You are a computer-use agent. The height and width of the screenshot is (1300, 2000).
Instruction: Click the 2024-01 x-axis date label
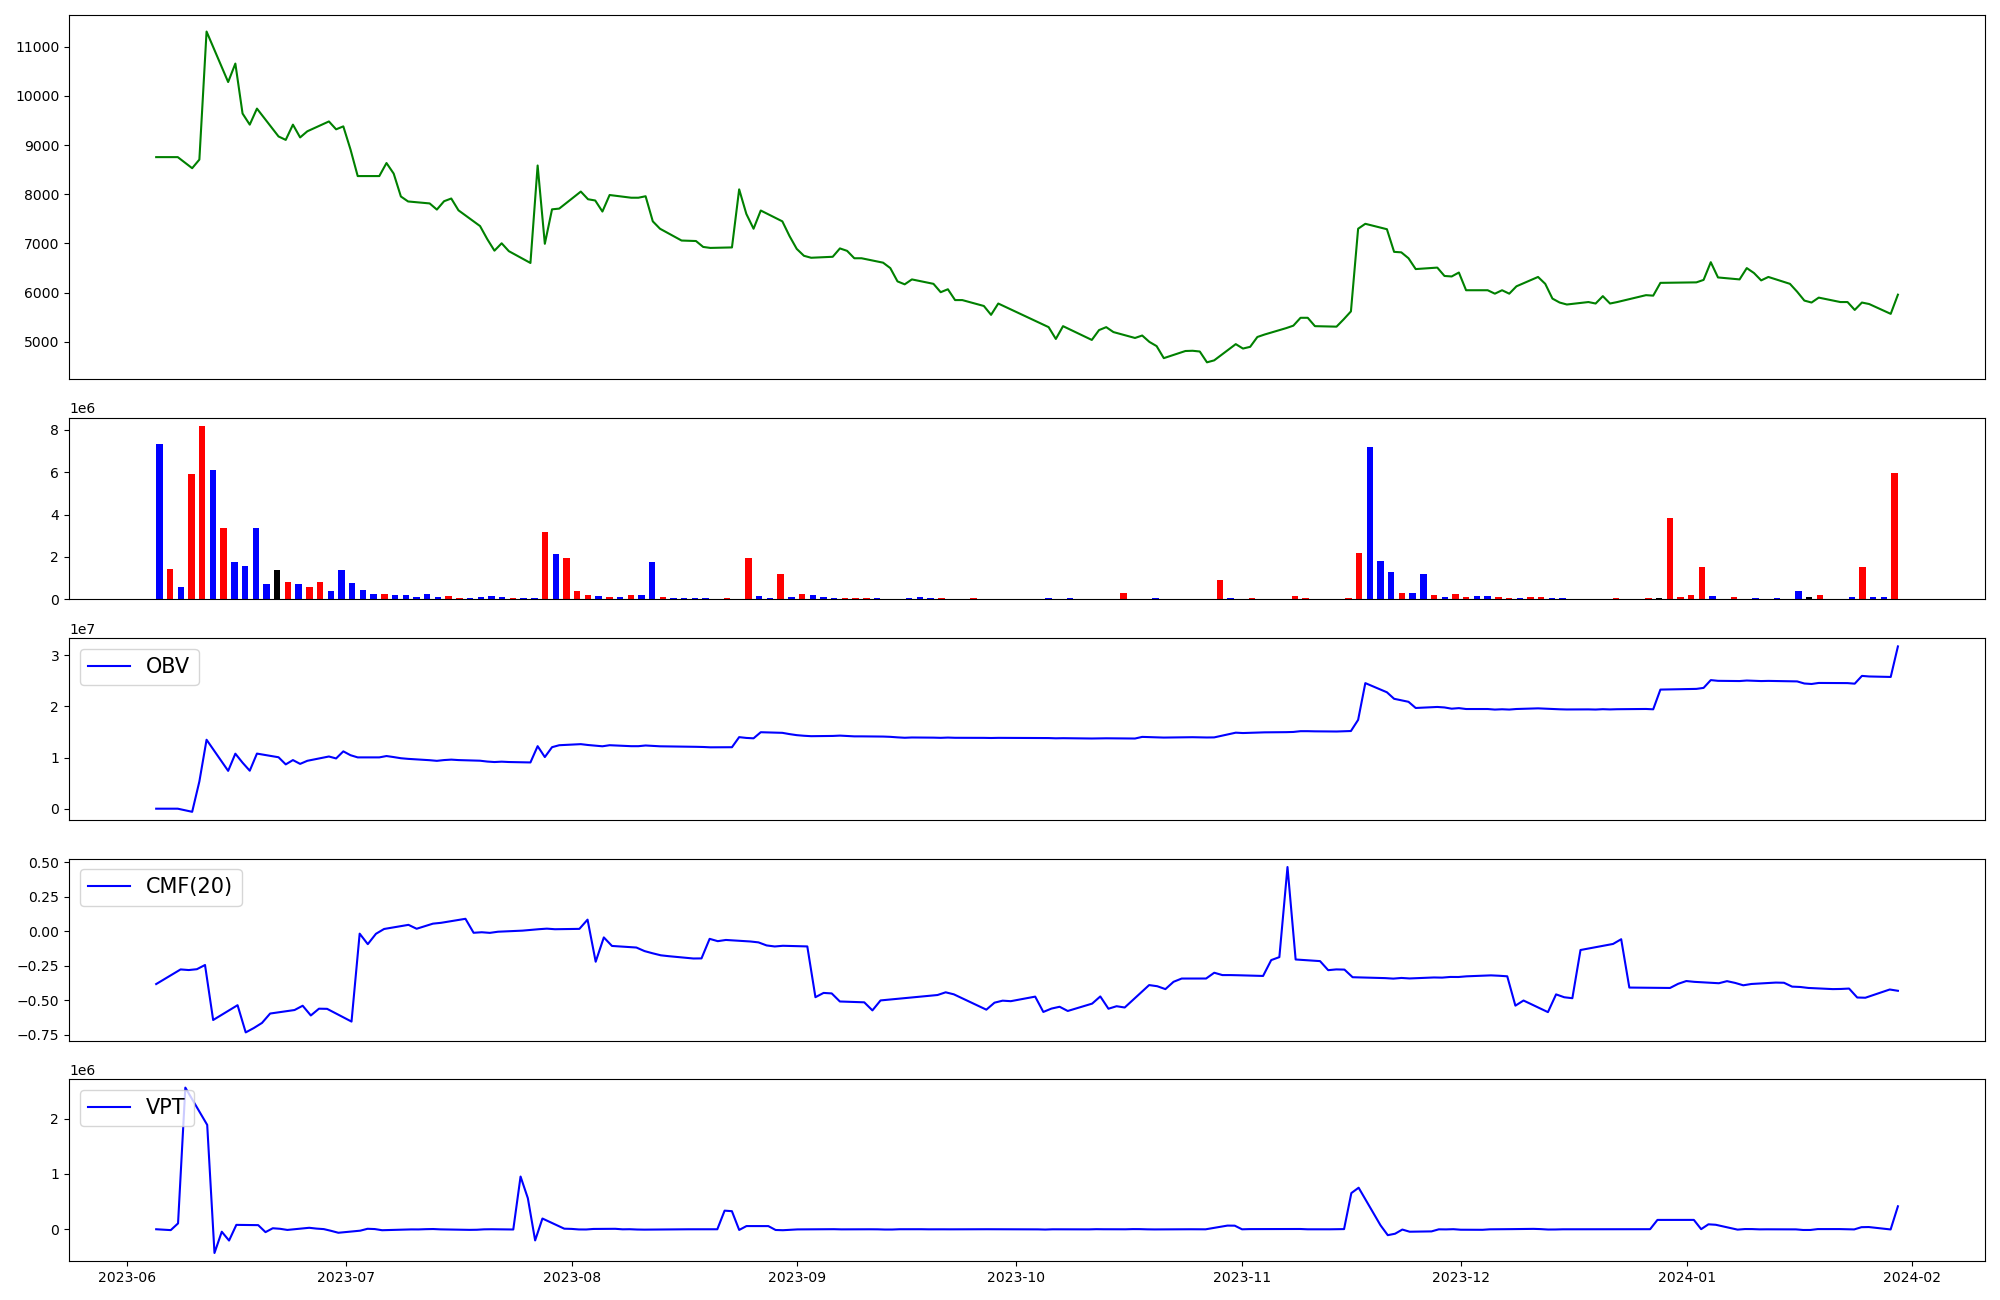tap(1688, 1277)
